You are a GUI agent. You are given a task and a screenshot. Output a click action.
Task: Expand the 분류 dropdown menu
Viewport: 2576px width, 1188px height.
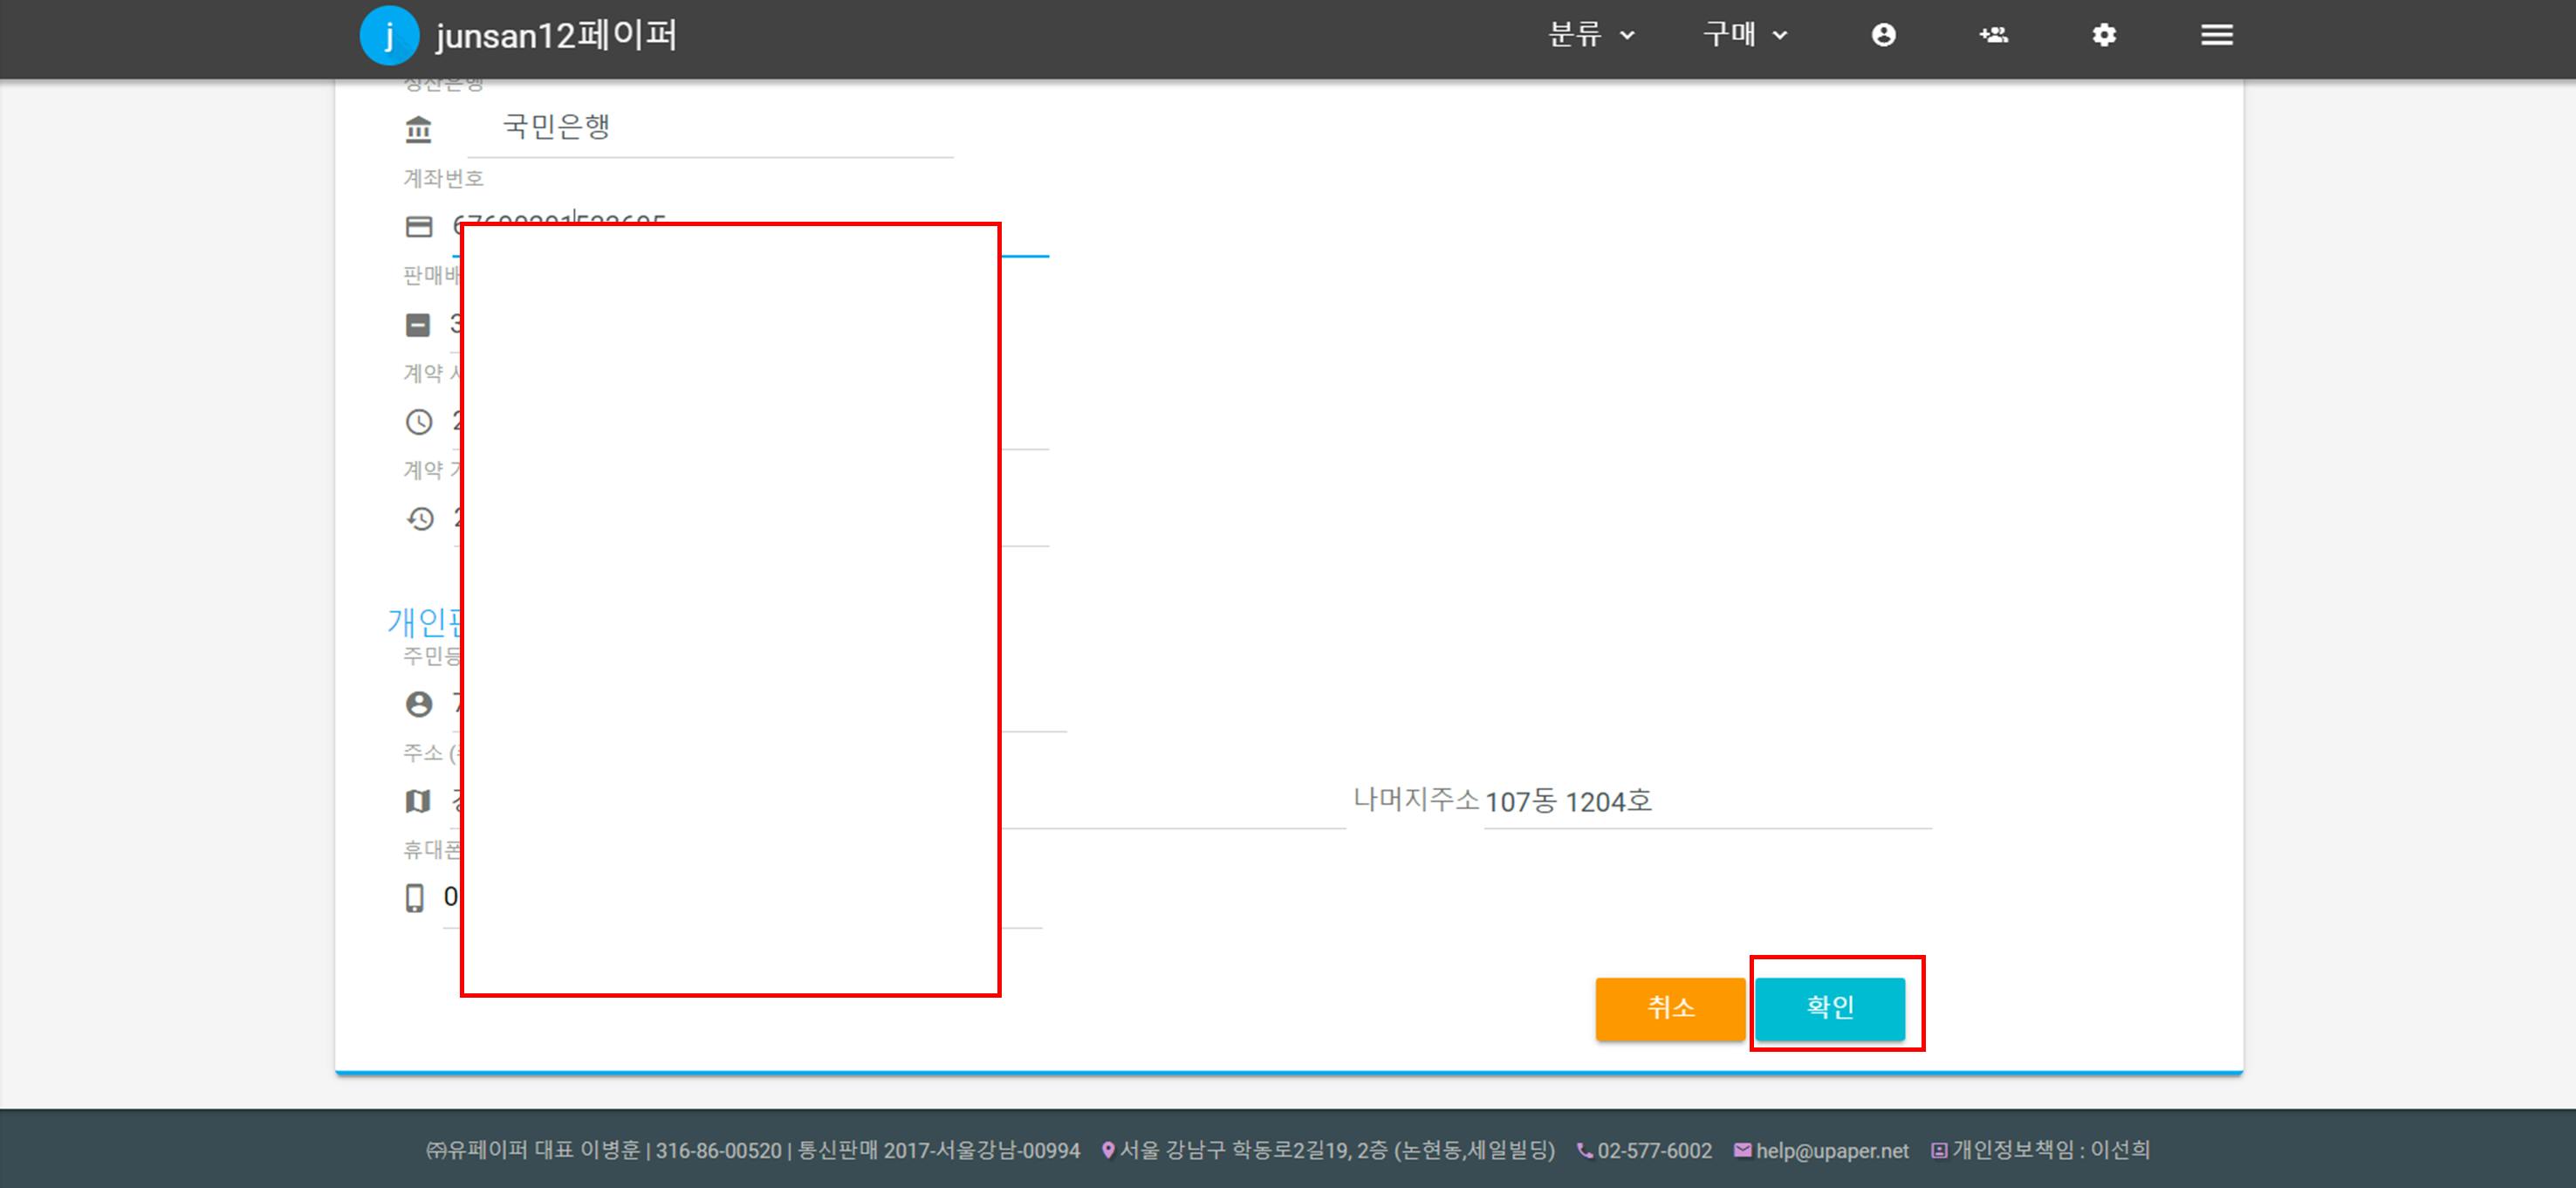[x=1590, y=35]
